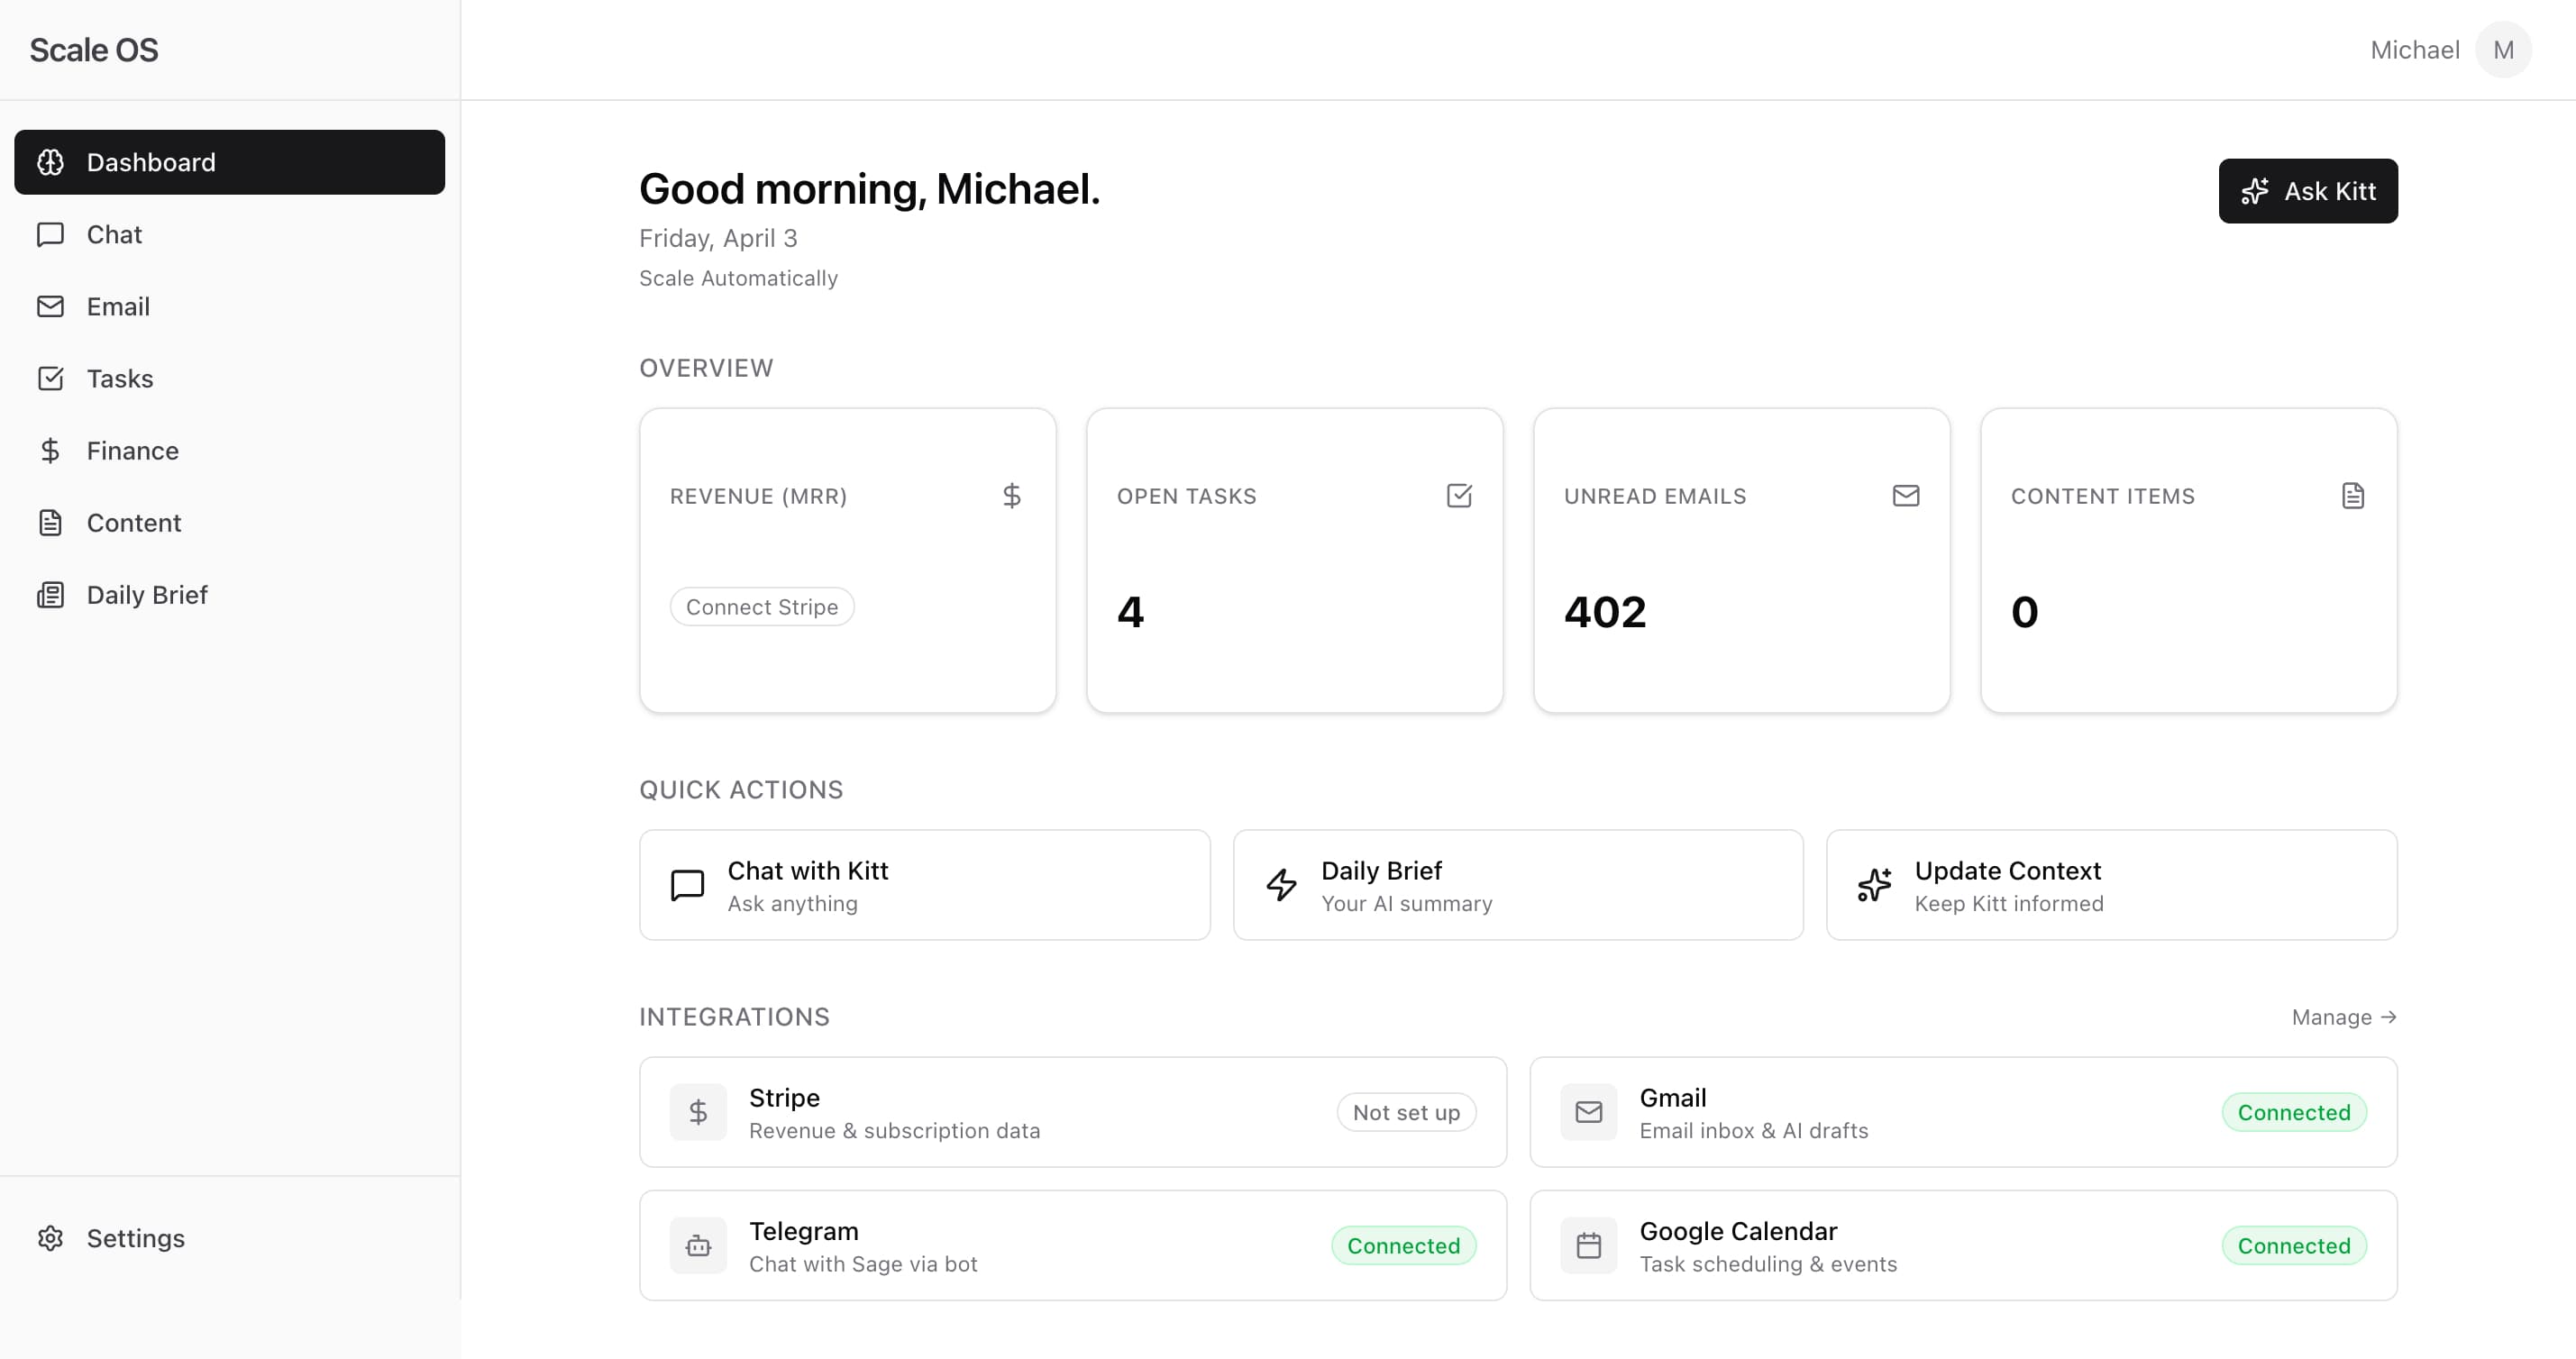Click the Content document icon in sidebar
Viewport: 2576px width, 1359px height.
pyautogui.click(x=51, y=522)
